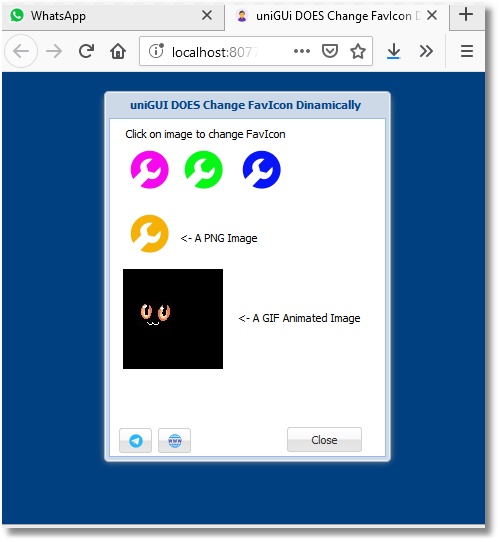Screen dimensions: 499x542
Task: Click the Close button in dialog
Action: [324, 440]
